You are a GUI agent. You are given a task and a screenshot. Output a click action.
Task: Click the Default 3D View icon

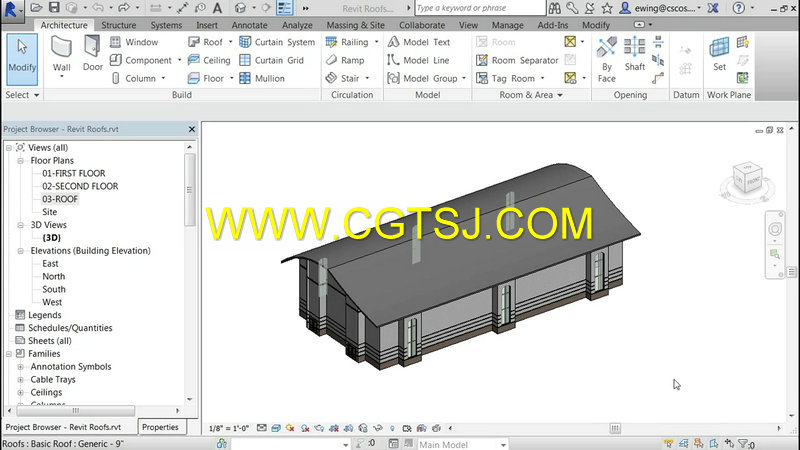pos(240,8)
